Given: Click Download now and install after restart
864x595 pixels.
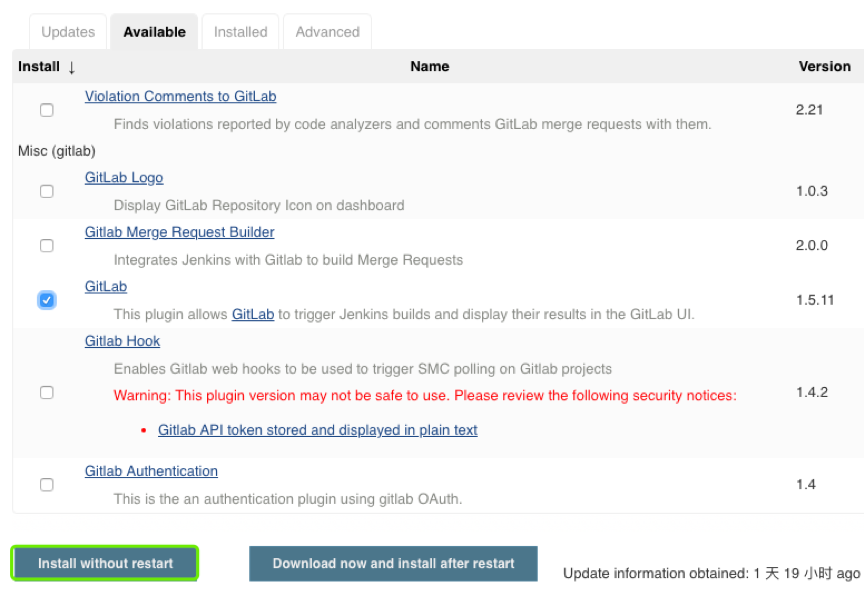Looking at the screenshot, I should (393, 563).
